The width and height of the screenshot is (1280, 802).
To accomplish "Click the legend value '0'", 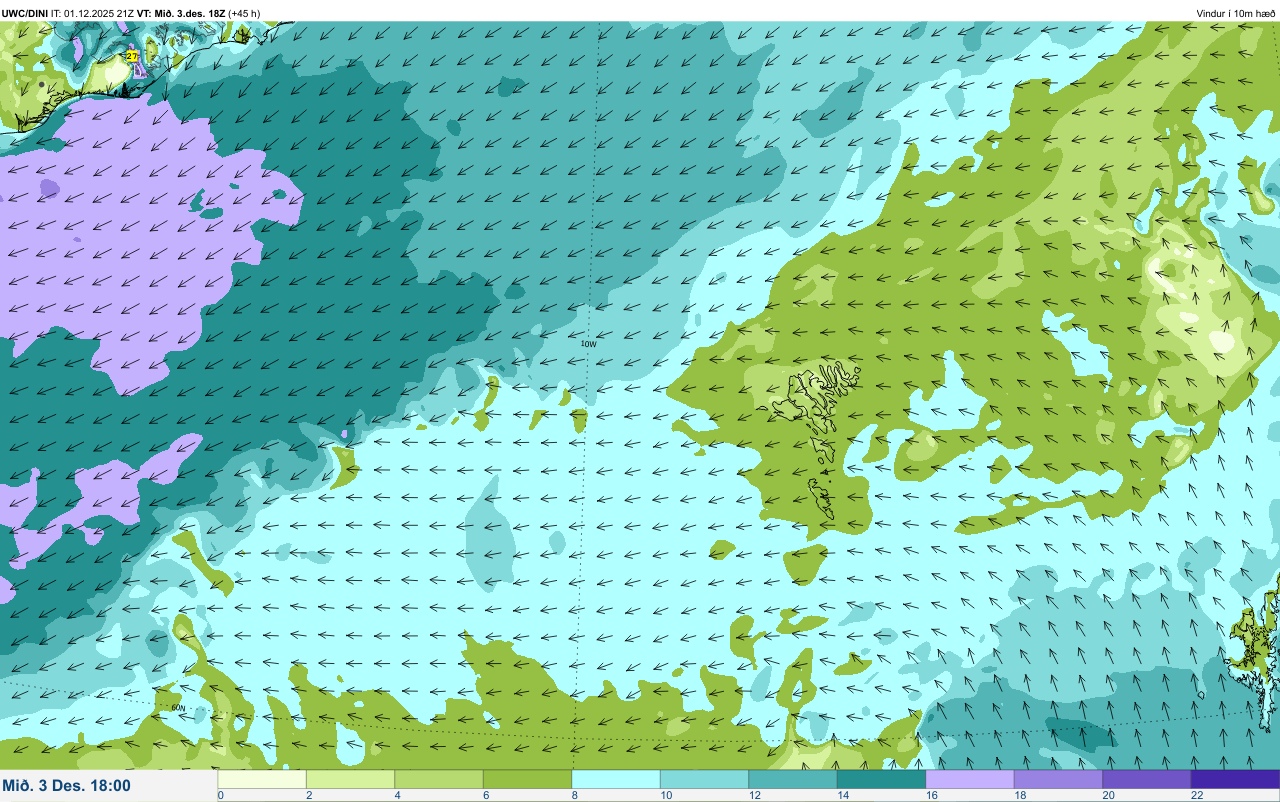I will point(220,796).
